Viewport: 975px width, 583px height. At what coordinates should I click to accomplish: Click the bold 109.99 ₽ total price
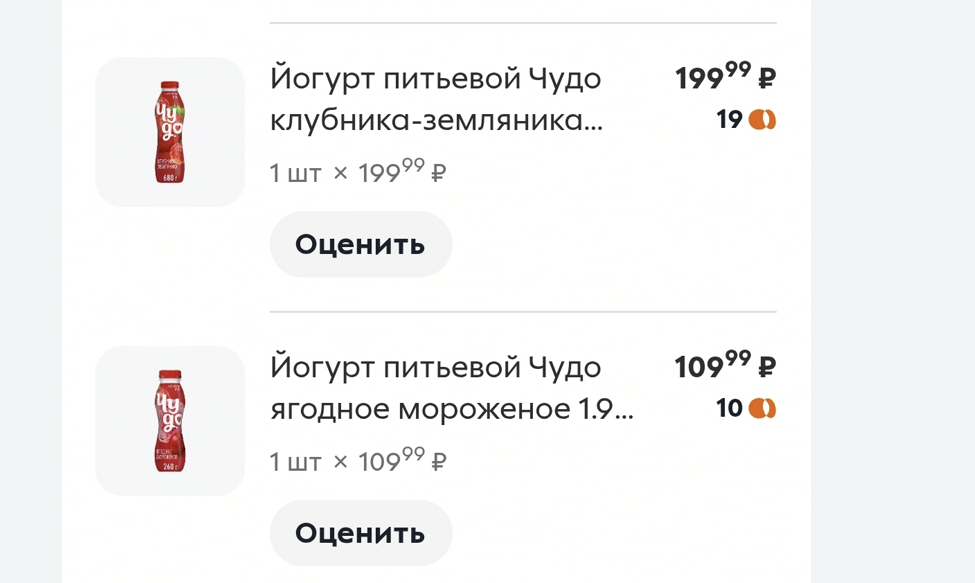726,365
